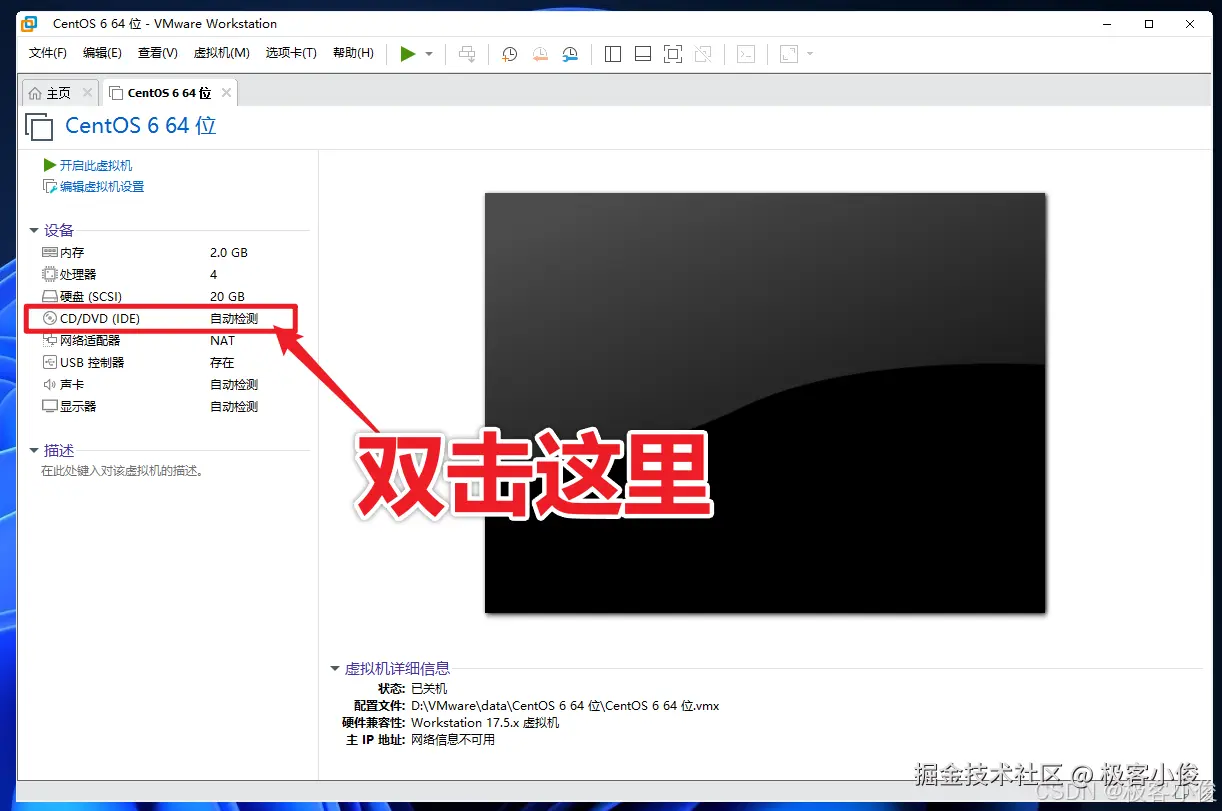Click the 已关机 status value
This screenshot has height=811, width=1222.
[x=429, y=689]
